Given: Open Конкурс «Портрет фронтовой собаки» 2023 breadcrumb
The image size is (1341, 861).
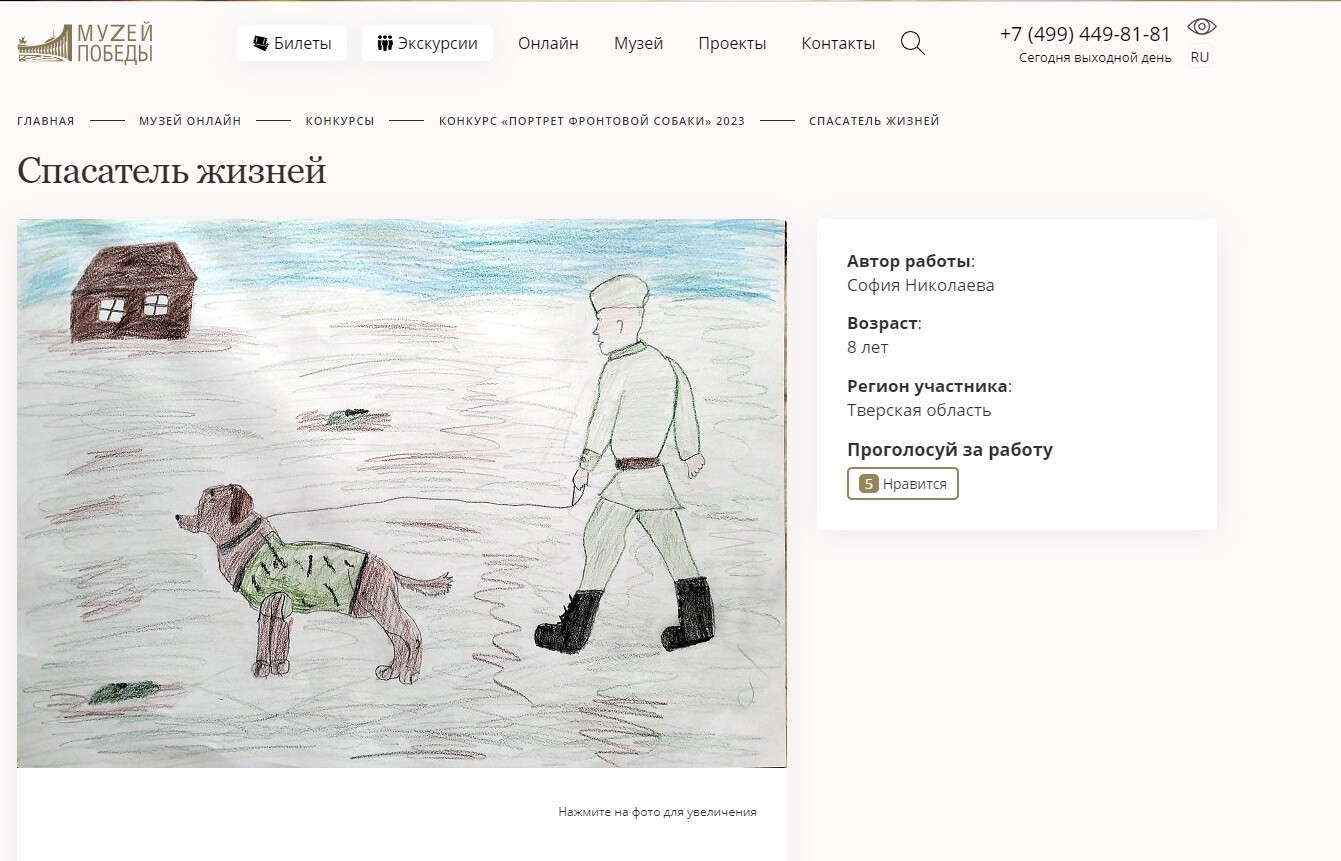Looking at the screenshot, I should pyautogui.click(x=592, y=121).
